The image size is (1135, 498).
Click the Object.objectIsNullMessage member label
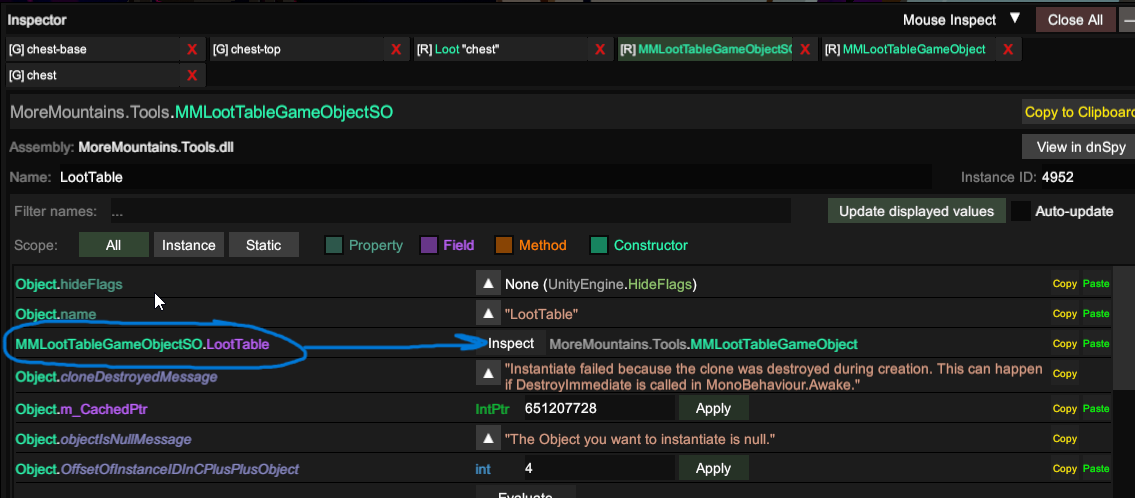point(104,439)
